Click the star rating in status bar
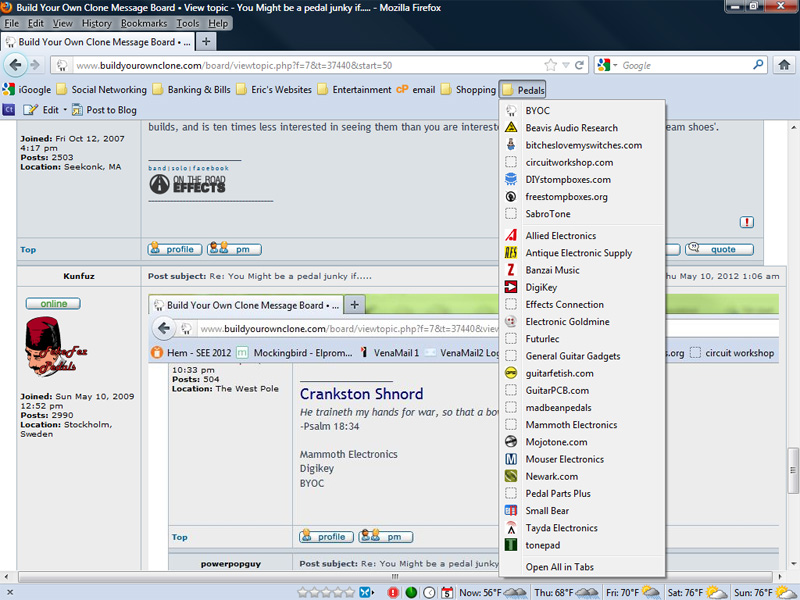800x600 pixels. pos(327,592)
